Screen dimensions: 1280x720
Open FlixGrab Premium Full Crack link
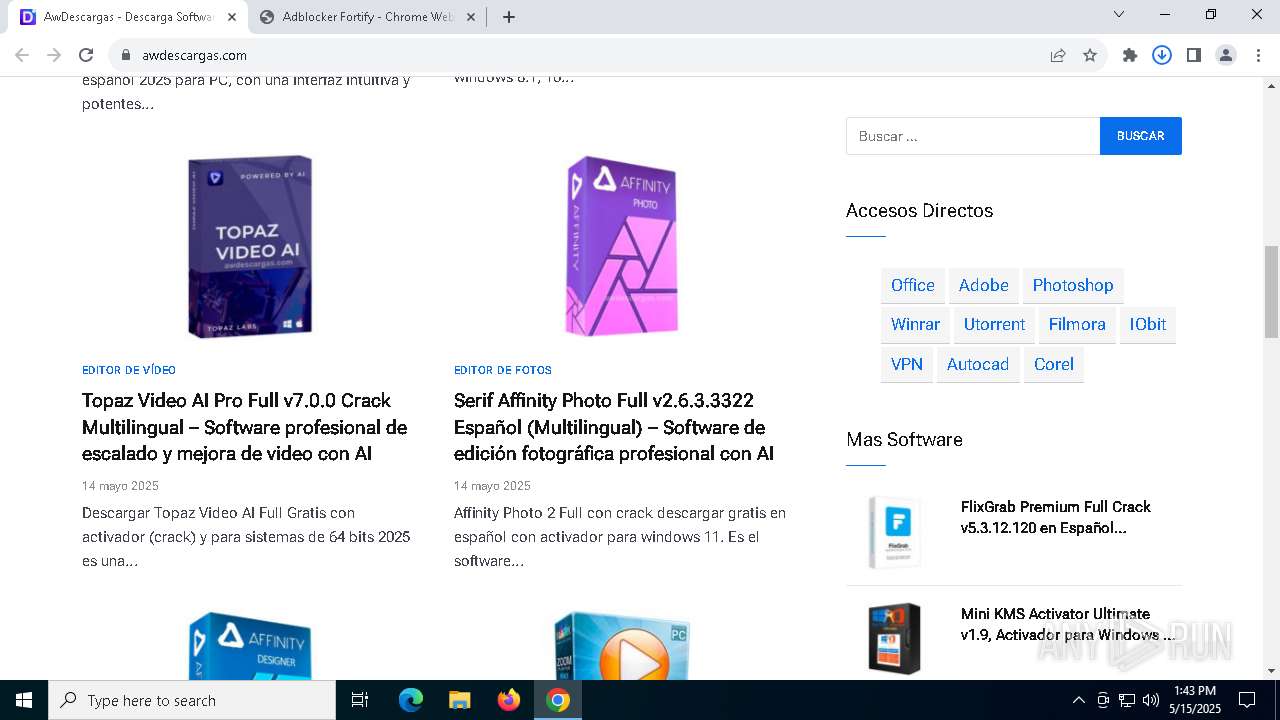pos(1056,517)
